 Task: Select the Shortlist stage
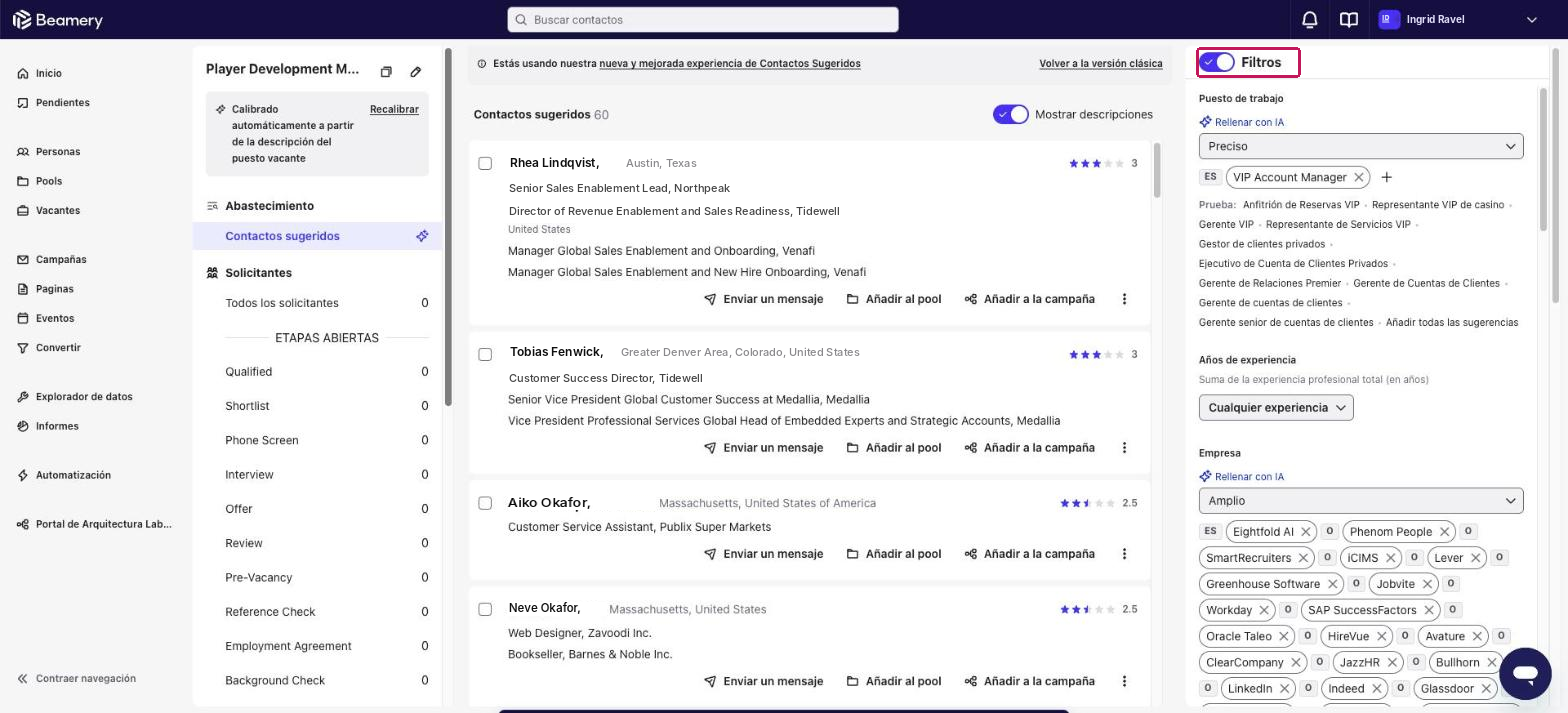[x=326, y=406]
